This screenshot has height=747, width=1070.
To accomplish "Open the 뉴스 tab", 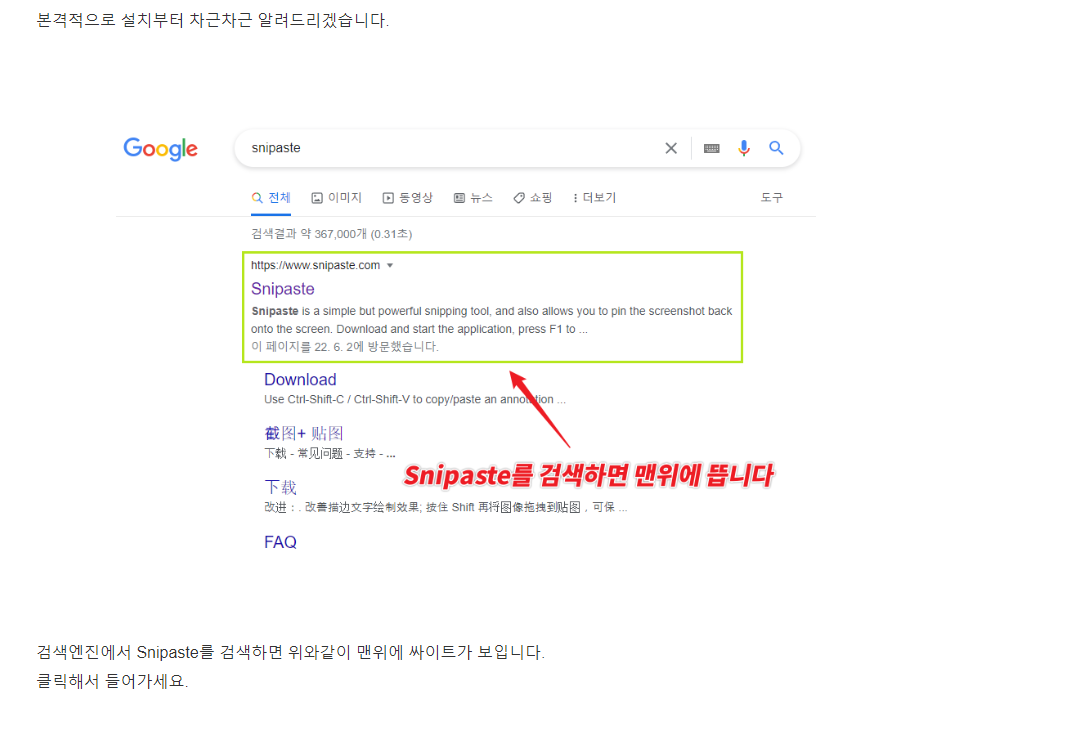I will coord(473,198).
